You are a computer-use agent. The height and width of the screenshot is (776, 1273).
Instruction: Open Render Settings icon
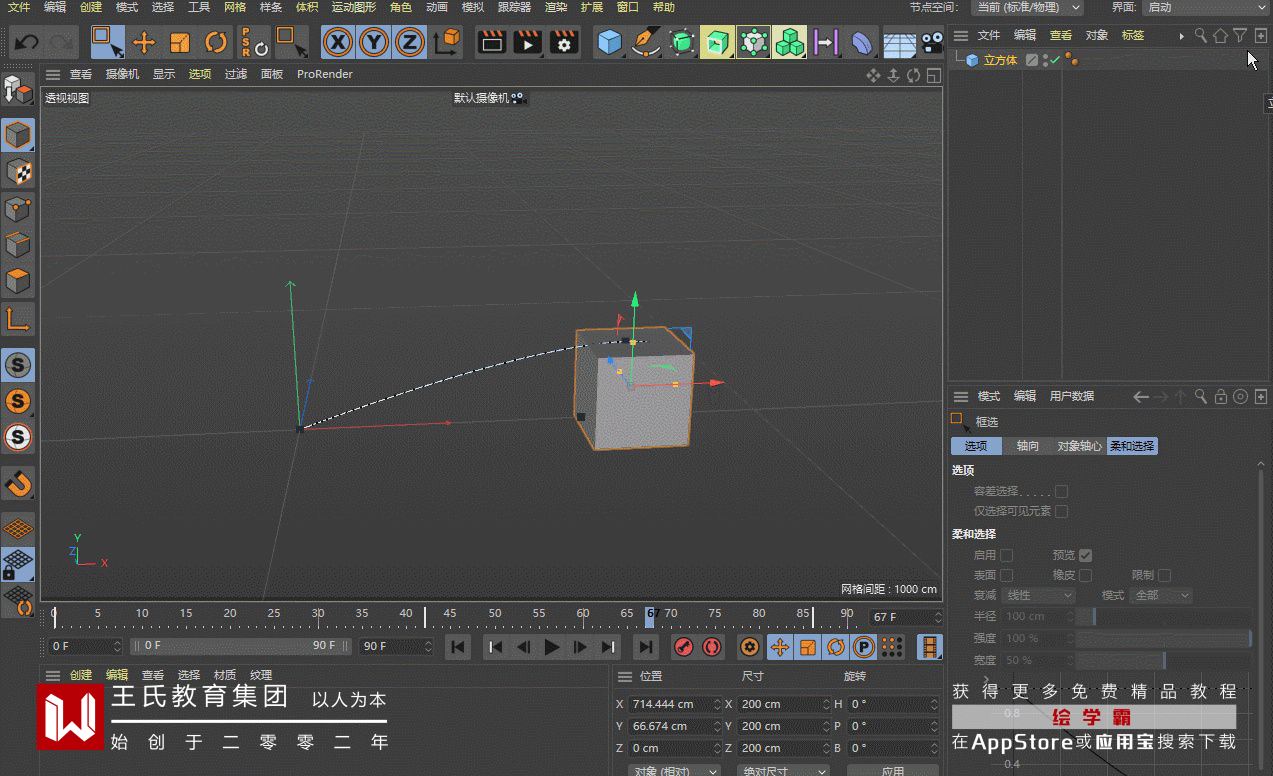point(564,42)
